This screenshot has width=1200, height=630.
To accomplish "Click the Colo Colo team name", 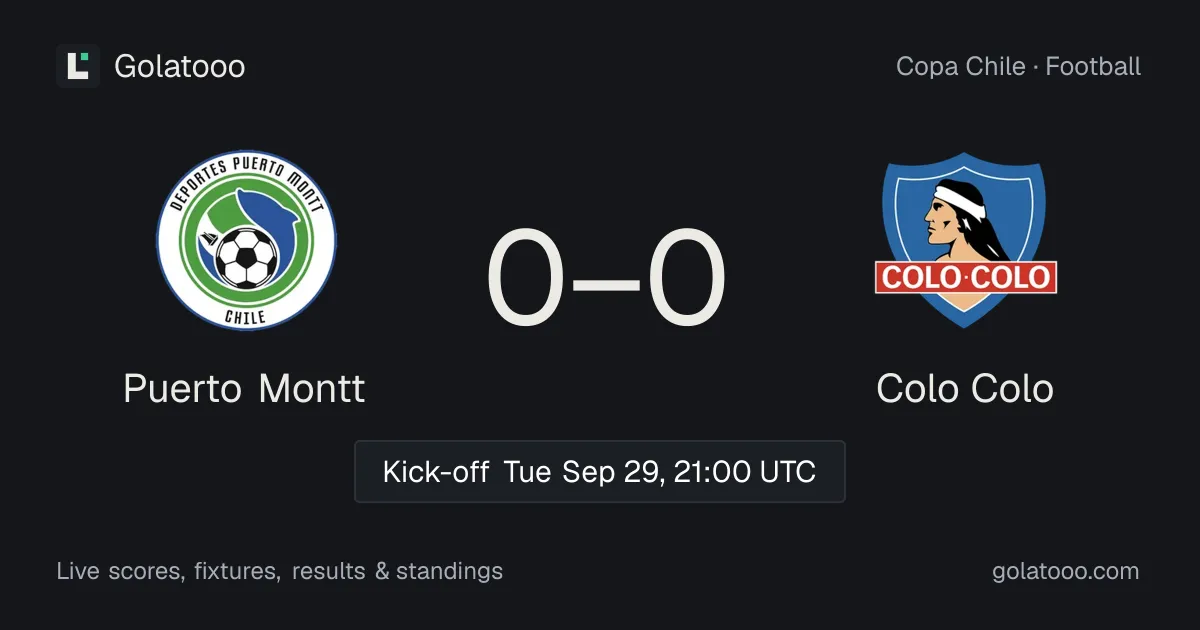I will (965, 388).
